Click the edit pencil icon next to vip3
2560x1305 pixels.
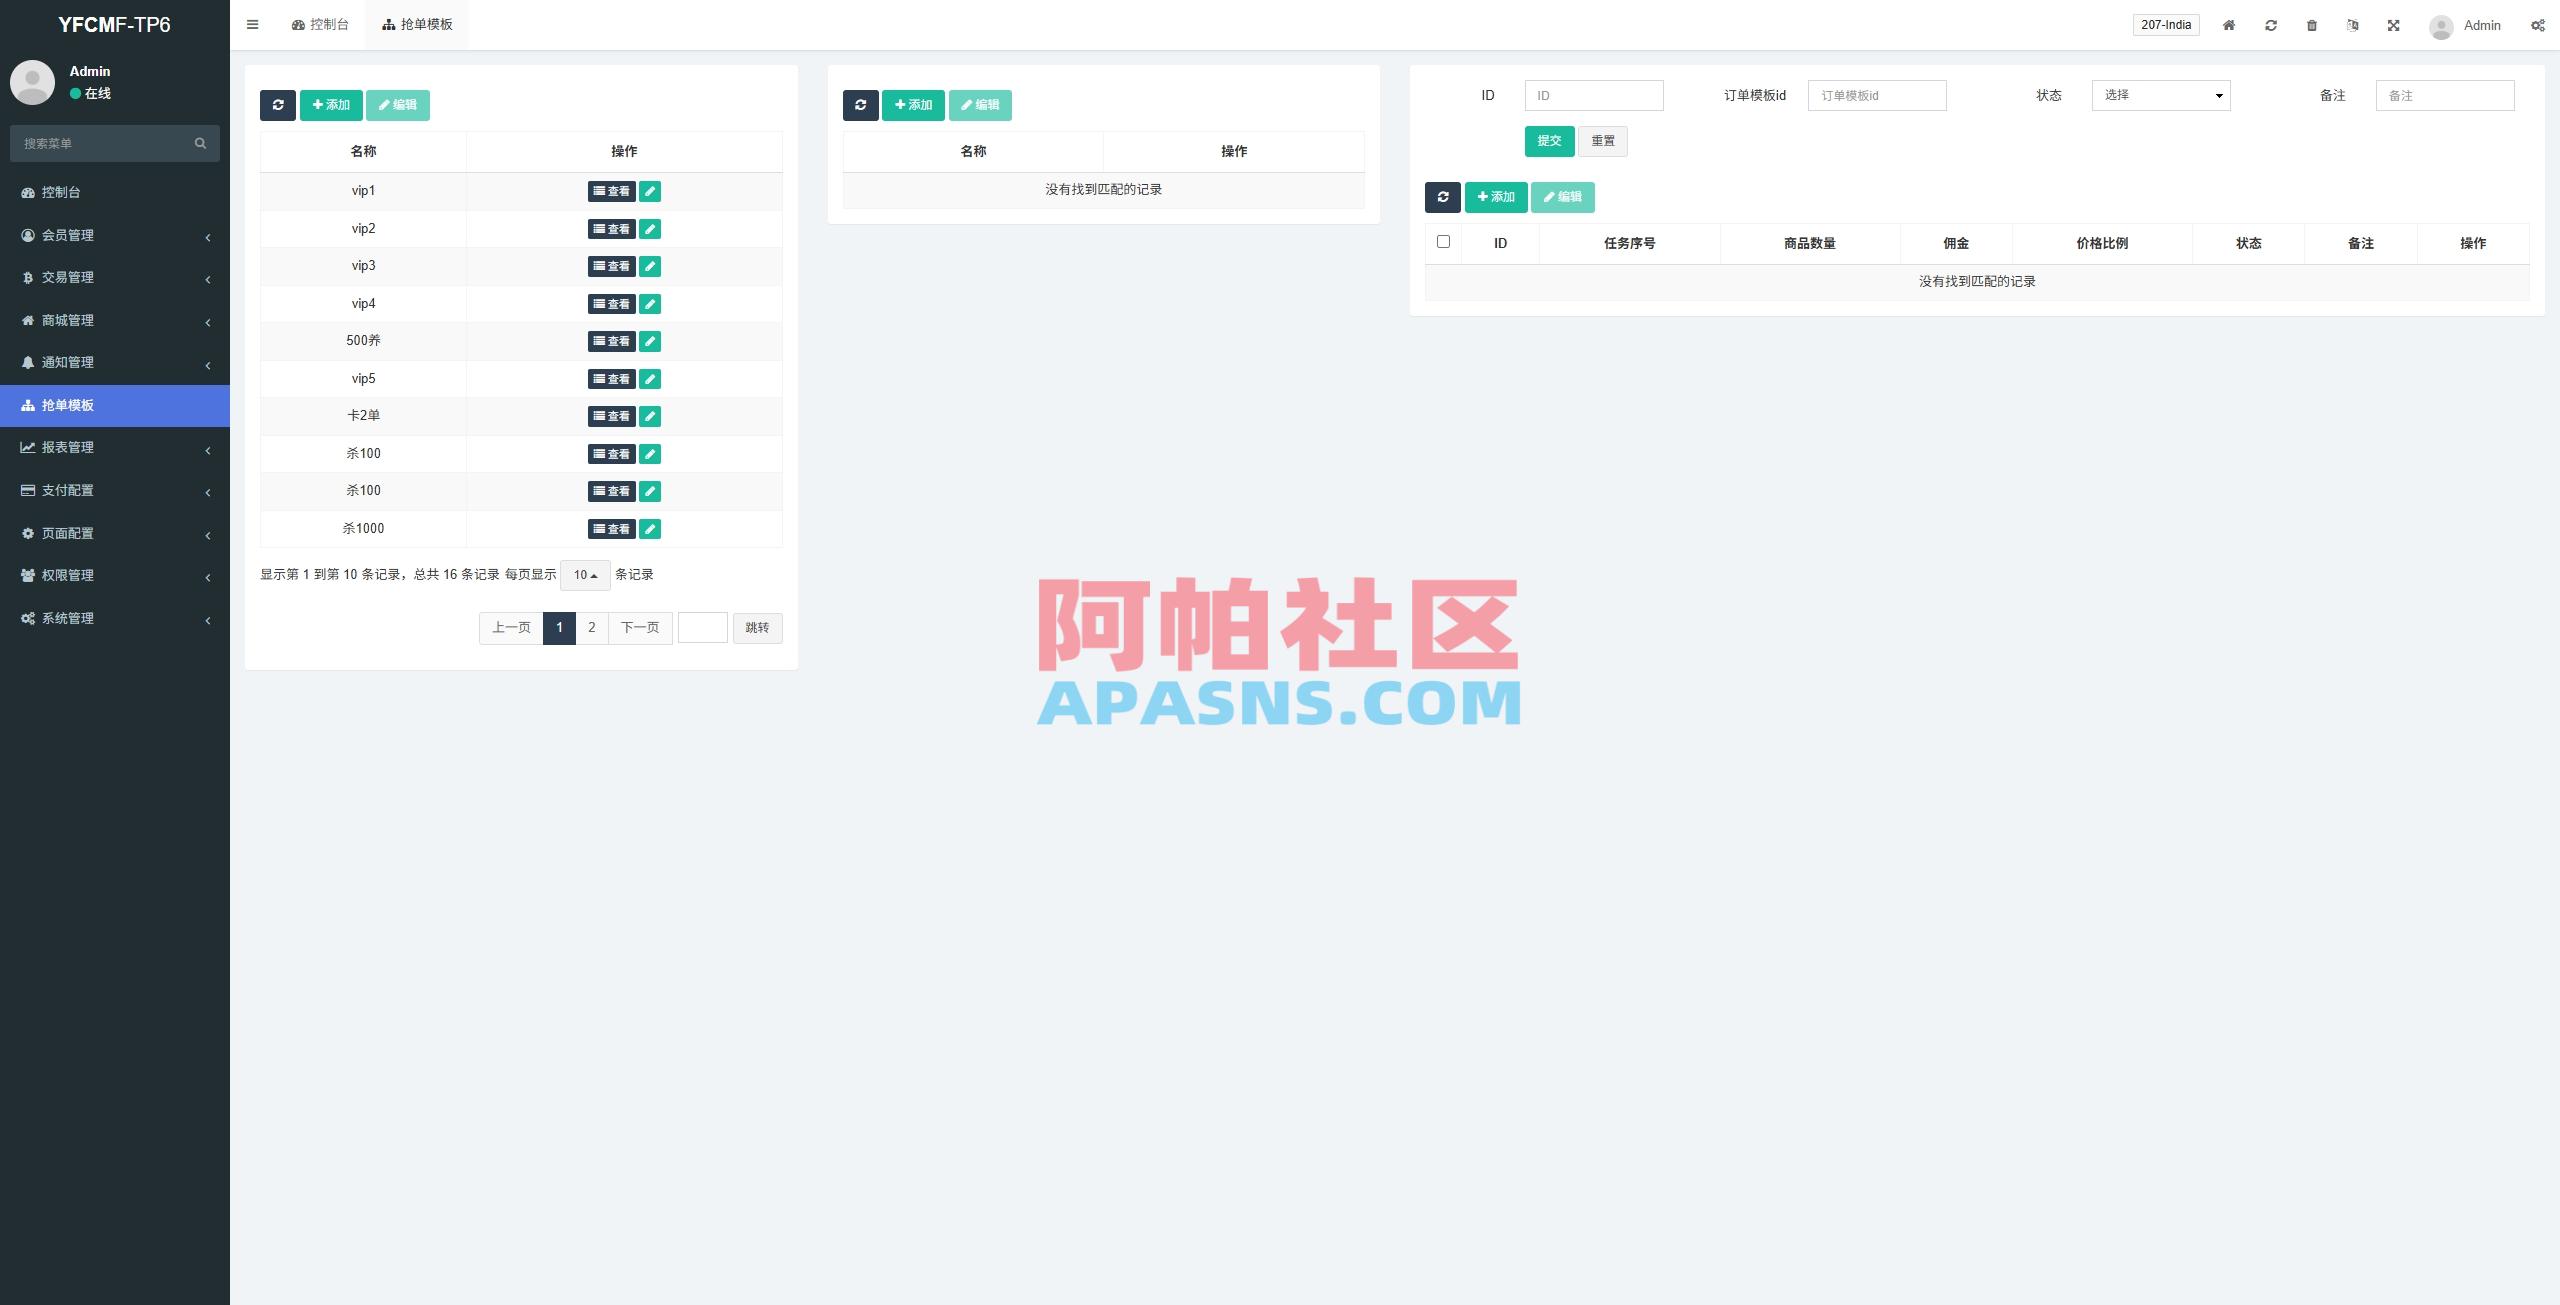click(650, 266)
